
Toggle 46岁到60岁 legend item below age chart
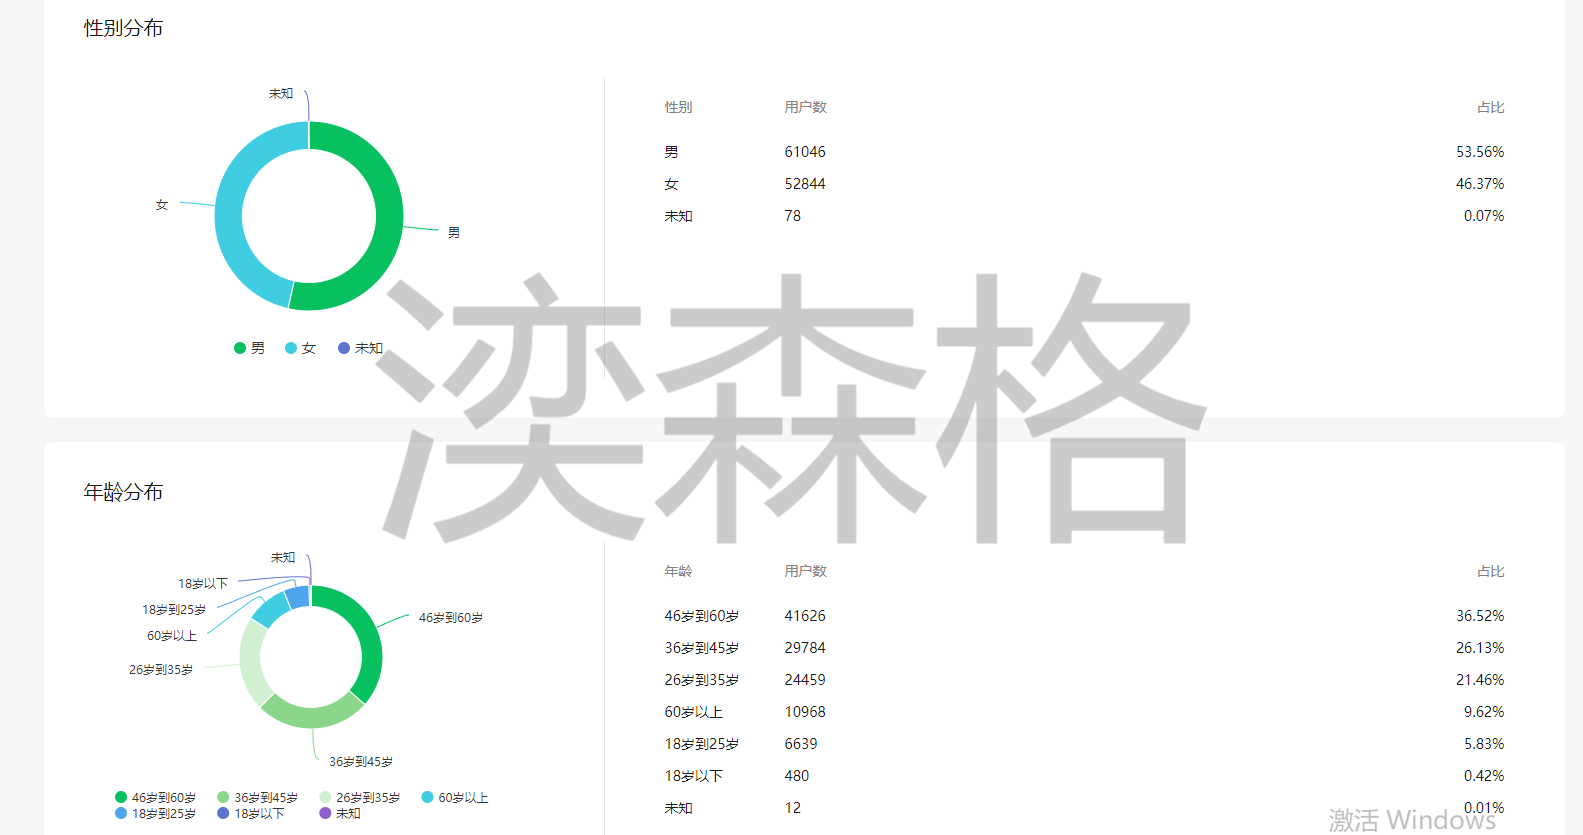(155, 798)
